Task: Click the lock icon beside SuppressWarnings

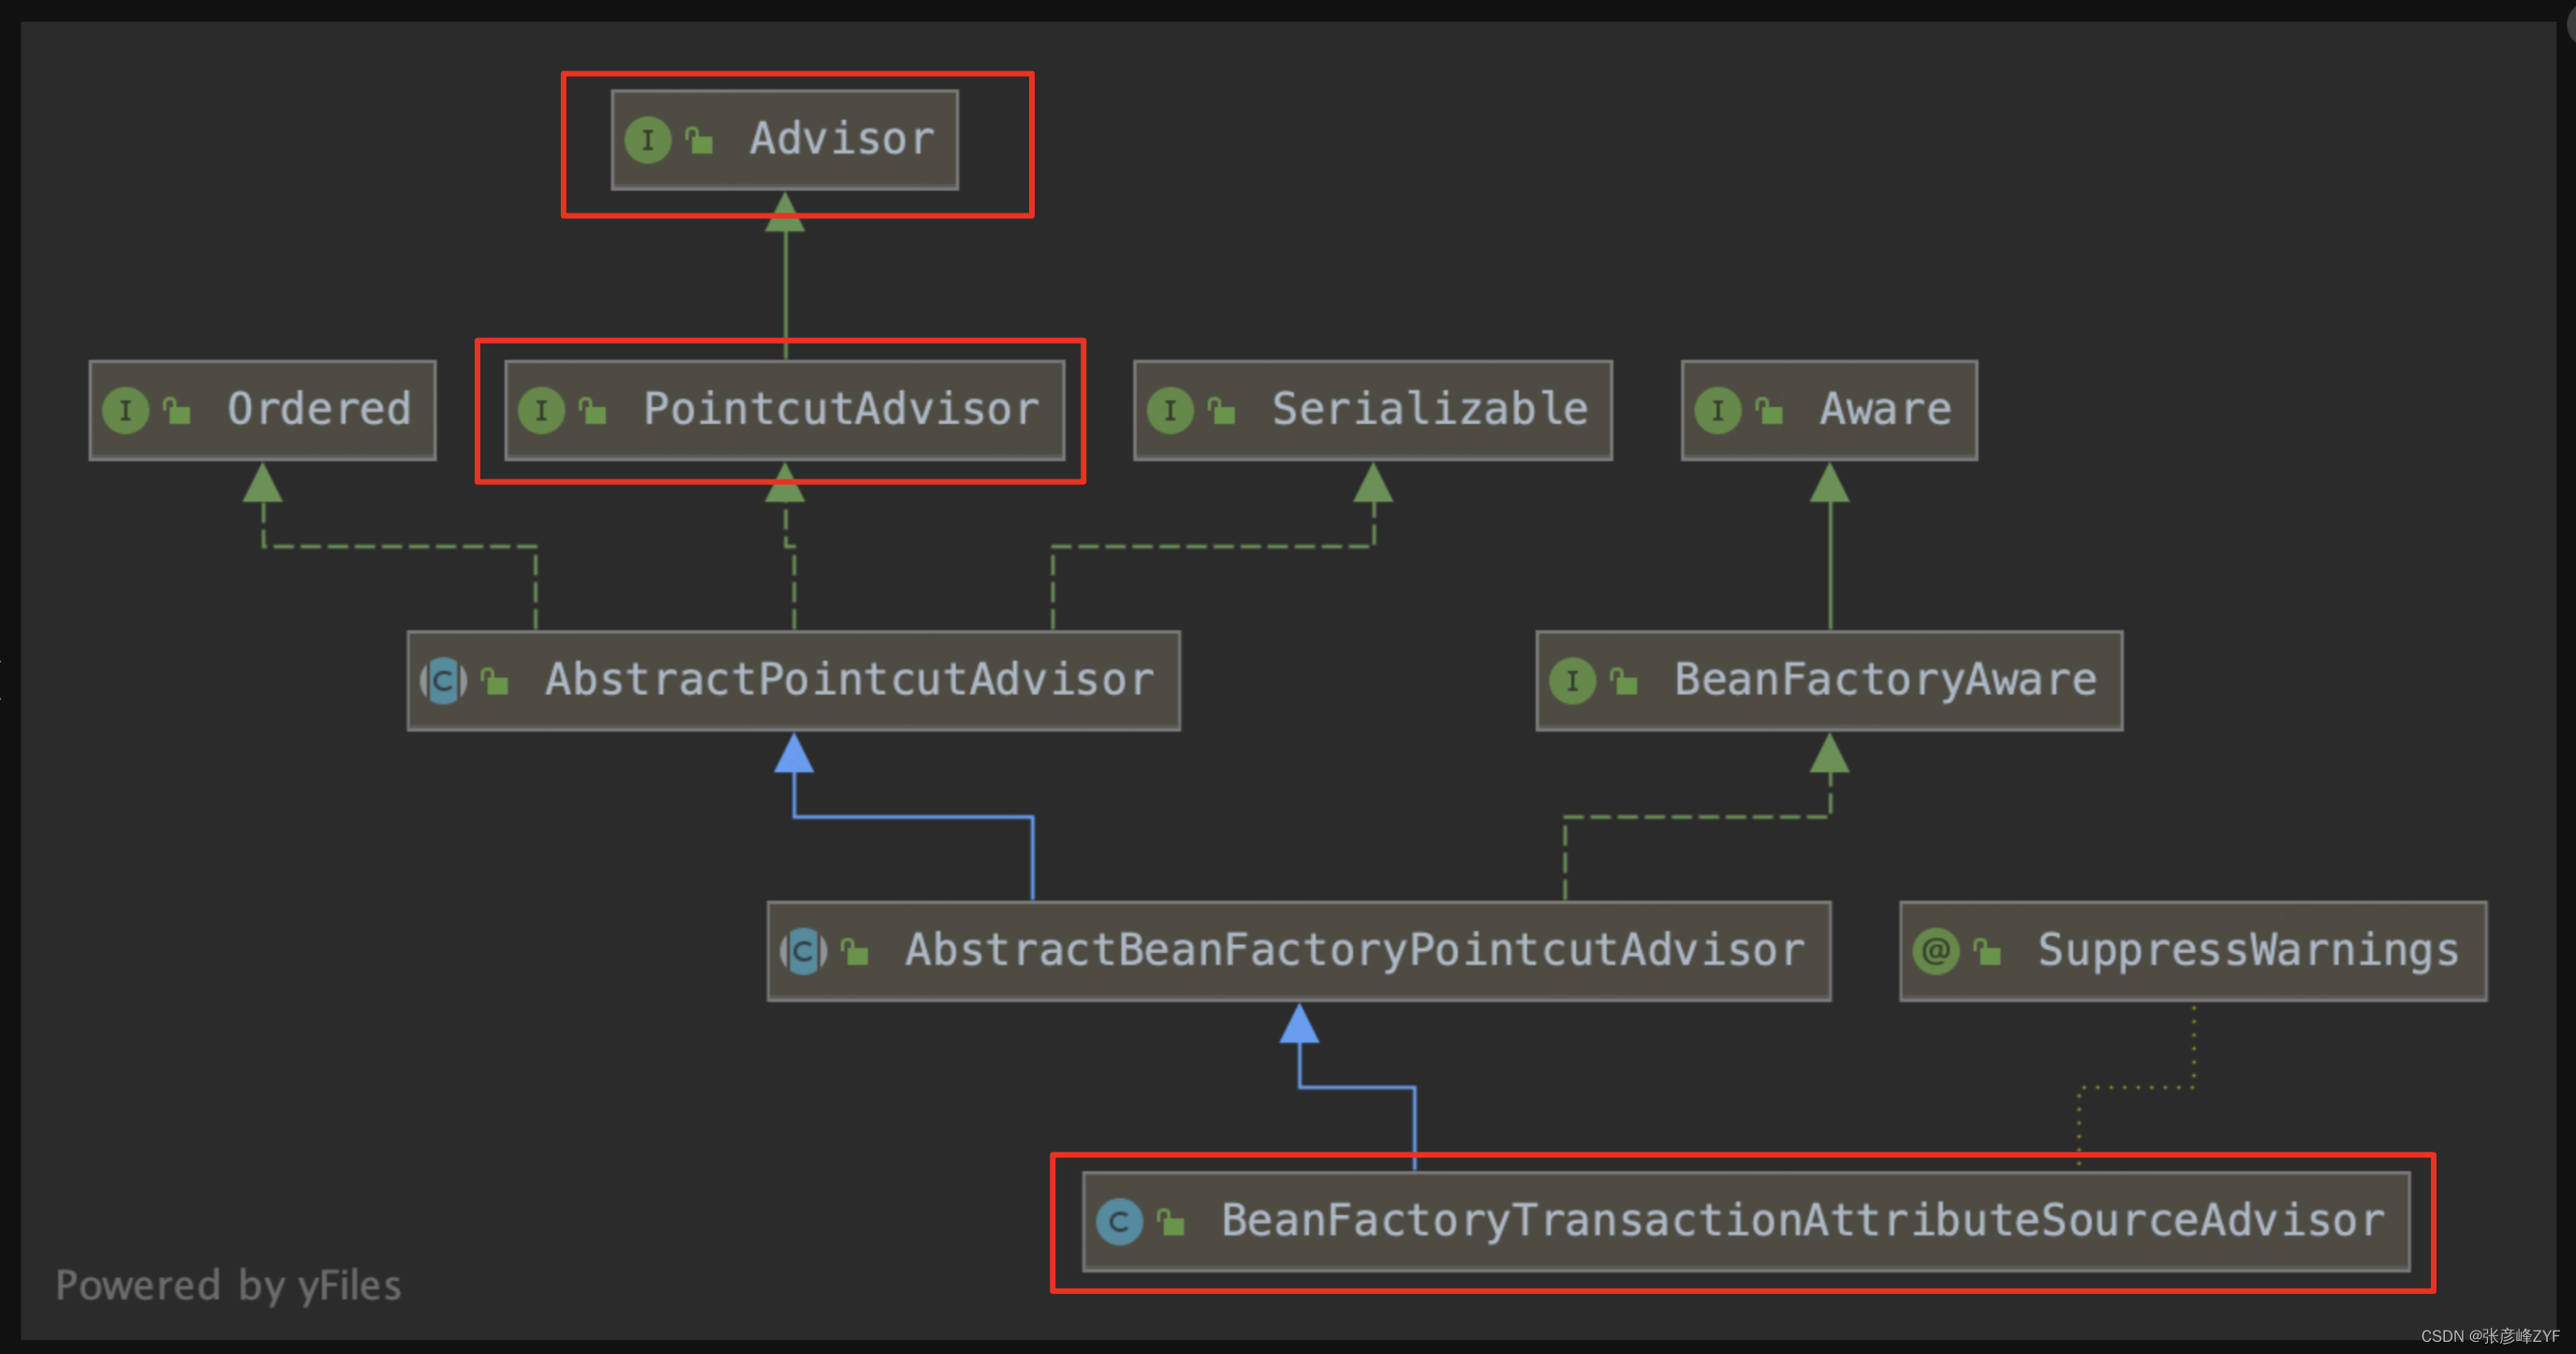Action: [x=1987, y=951]
